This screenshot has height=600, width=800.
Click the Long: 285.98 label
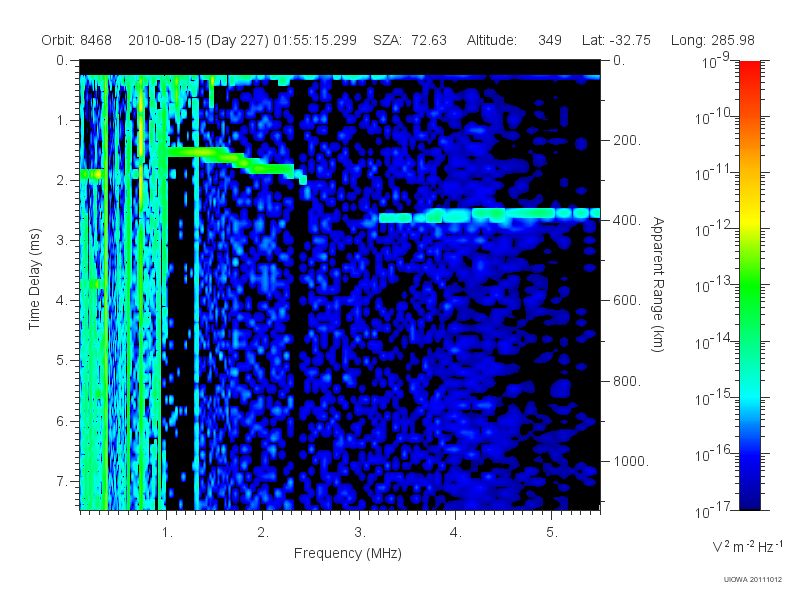pos(712,40)
